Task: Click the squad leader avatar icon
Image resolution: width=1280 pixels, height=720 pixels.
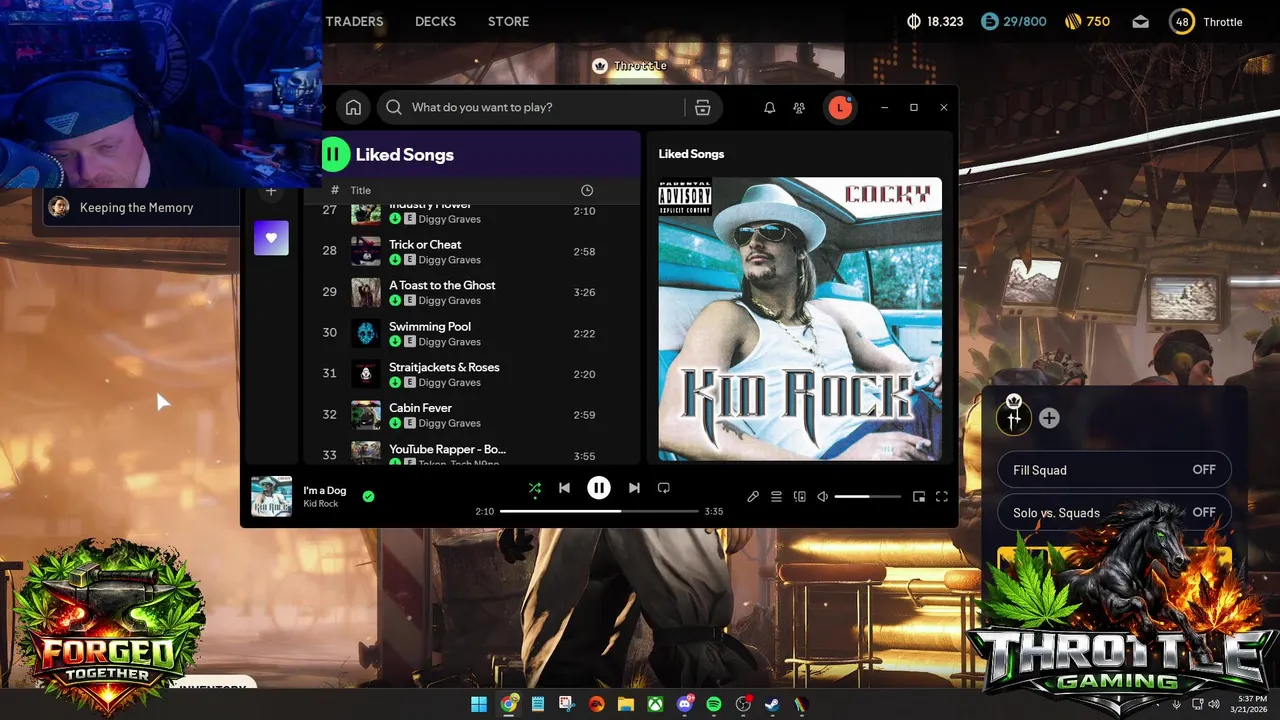Action: pos(1014,416)
